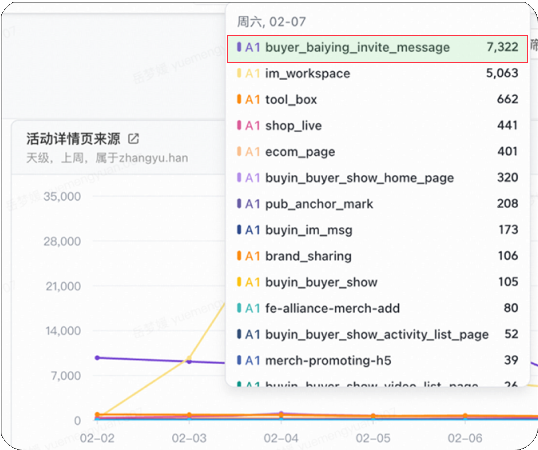Click the 02-05 x-axis date label
The height and width of the screenshot is (450, 538).
(x=373, y=438)
